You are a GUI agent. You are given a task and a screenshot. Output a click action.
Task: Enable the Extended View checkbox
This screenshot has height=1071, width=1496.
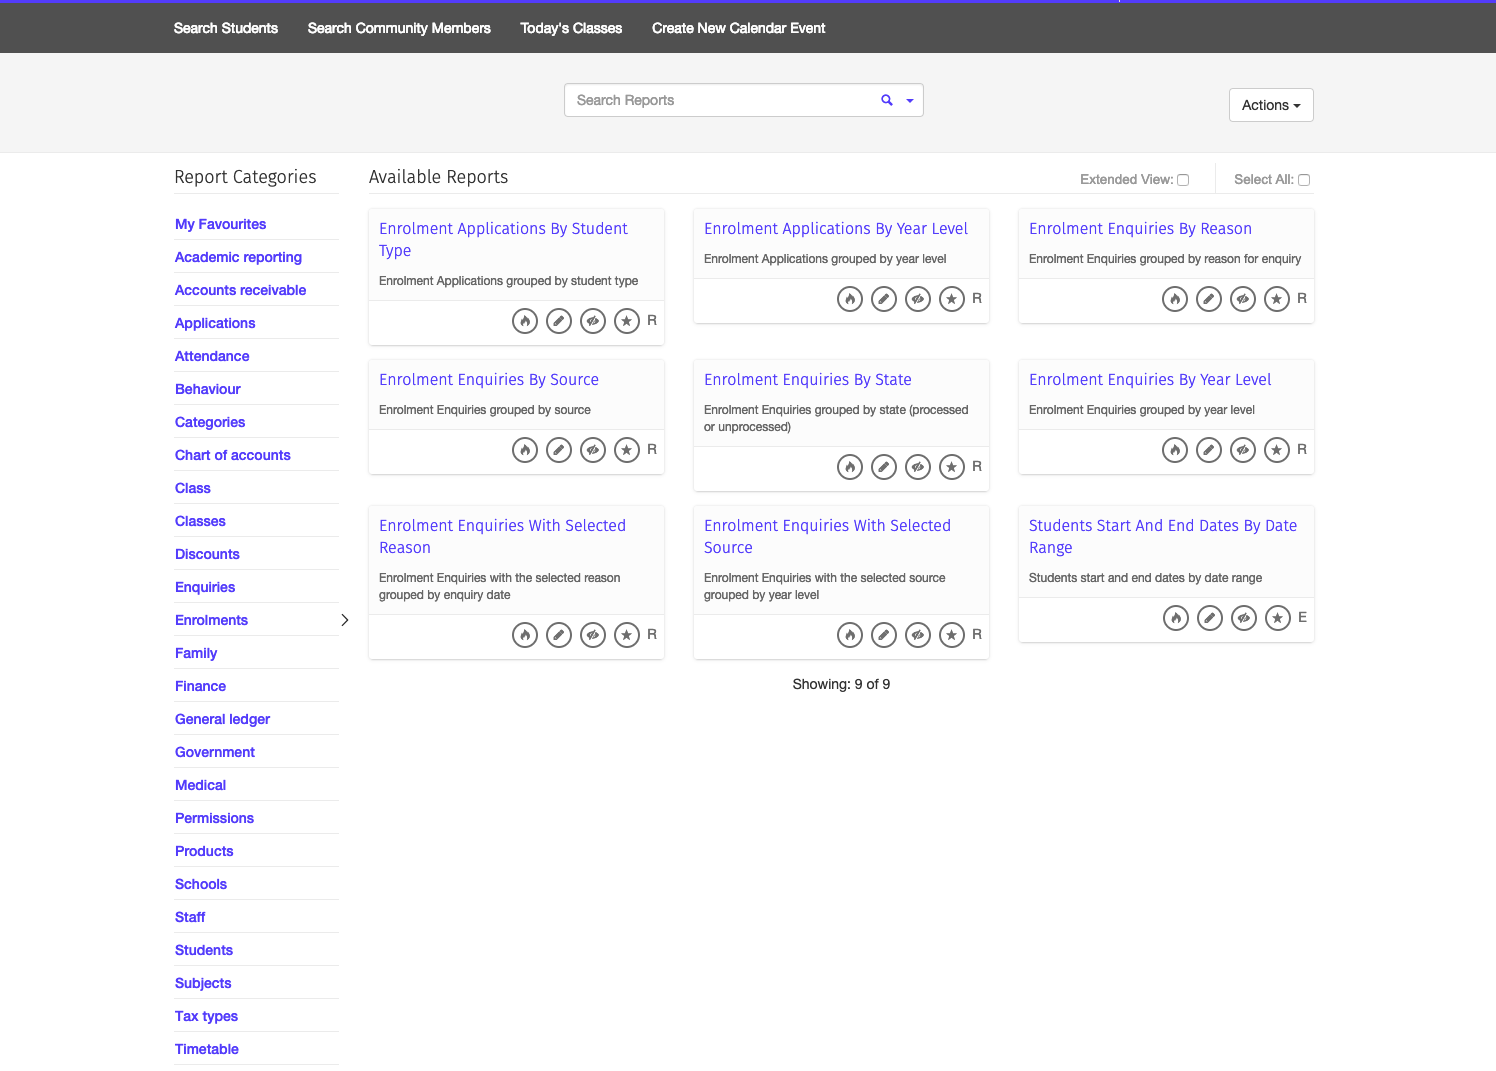coord(1183,180)
